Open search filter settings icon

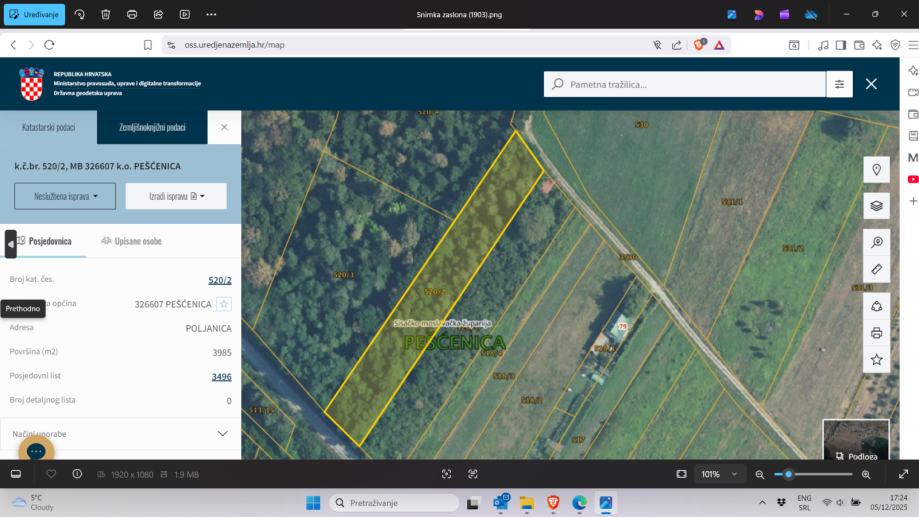[839, 84]
